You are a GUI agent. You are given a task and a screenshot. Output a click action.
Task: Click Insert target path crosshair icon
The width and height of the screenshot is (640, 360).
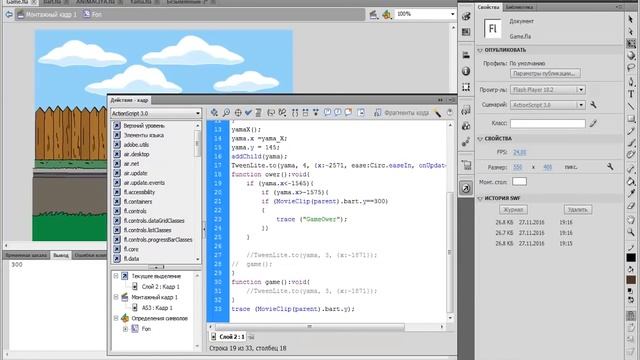click(238, 113)
